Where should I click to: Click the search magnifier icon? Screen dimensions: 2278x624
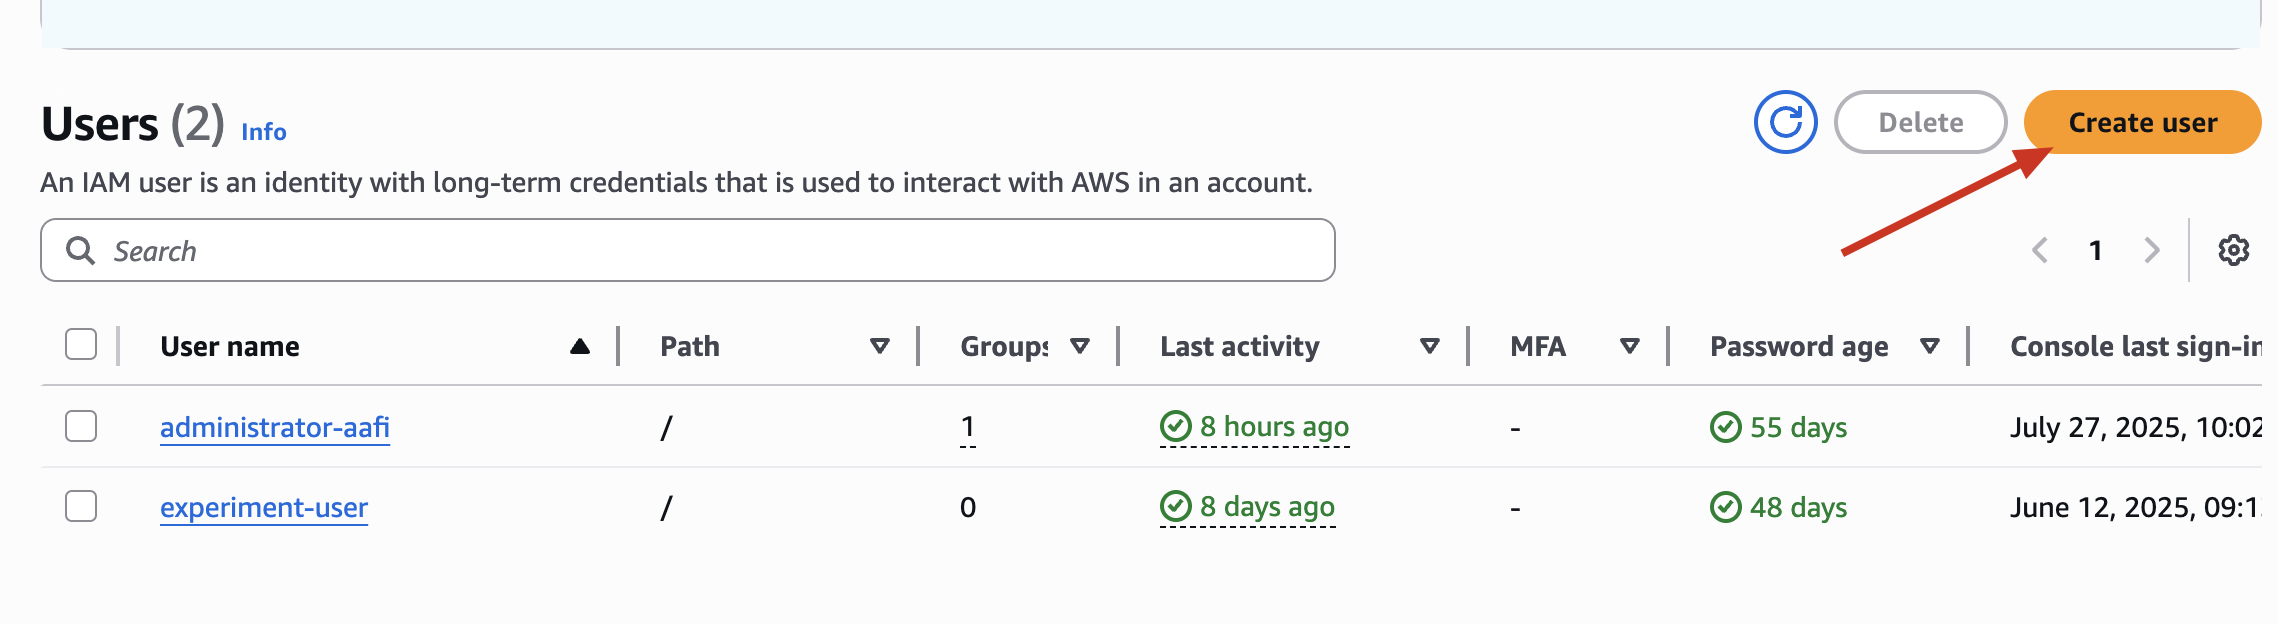[x=80, y=250]
